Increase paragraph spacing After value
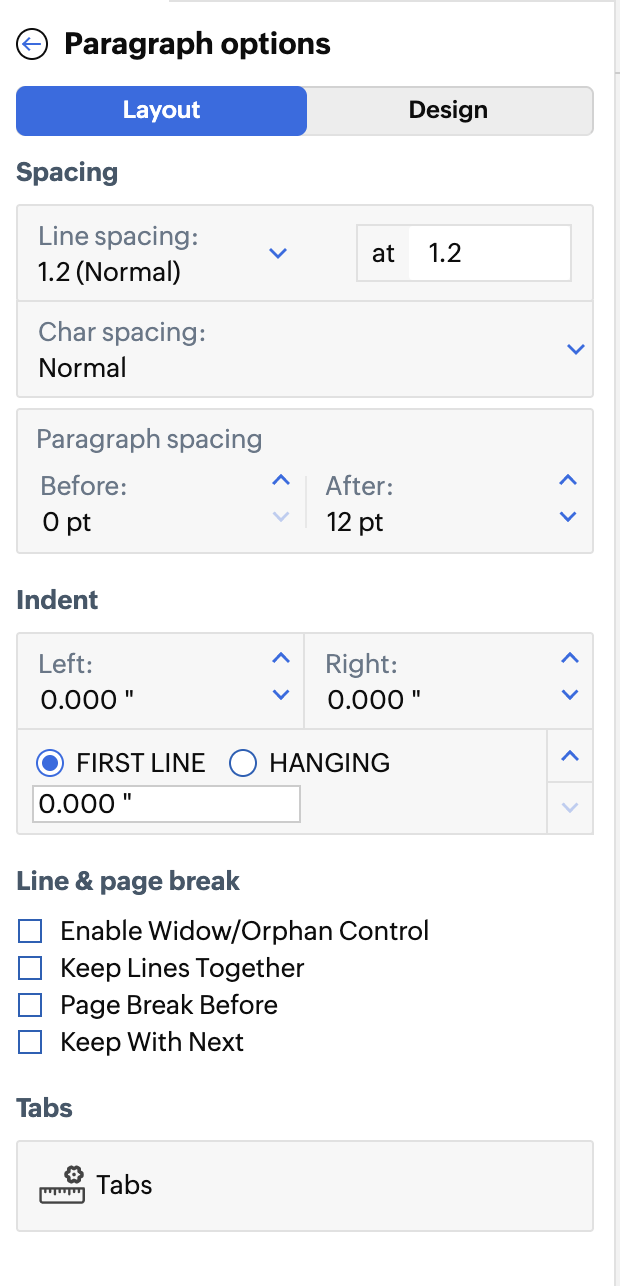Screen dimensions: 620x1286 coord(568,481)
